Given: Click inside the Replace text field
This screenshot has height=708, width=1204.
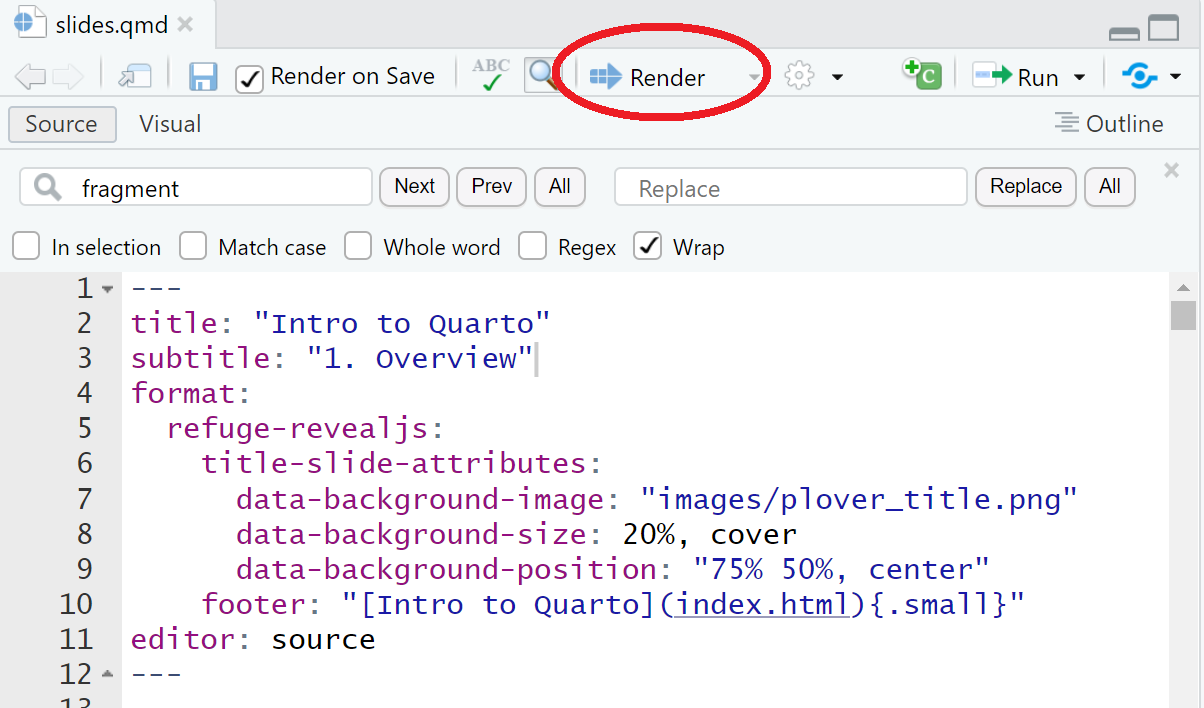Looking at the screenshot, I should (790, 187).
